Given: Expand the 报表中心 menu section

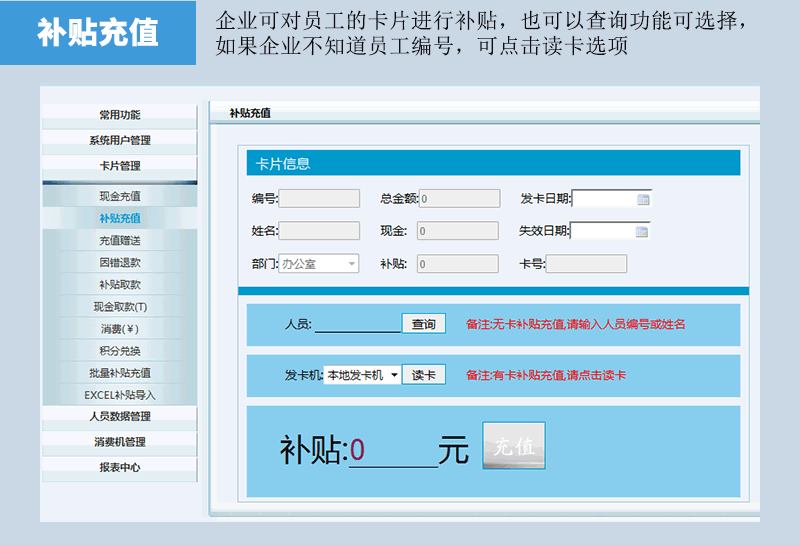Looking at the screenshot, I should 119,467.
